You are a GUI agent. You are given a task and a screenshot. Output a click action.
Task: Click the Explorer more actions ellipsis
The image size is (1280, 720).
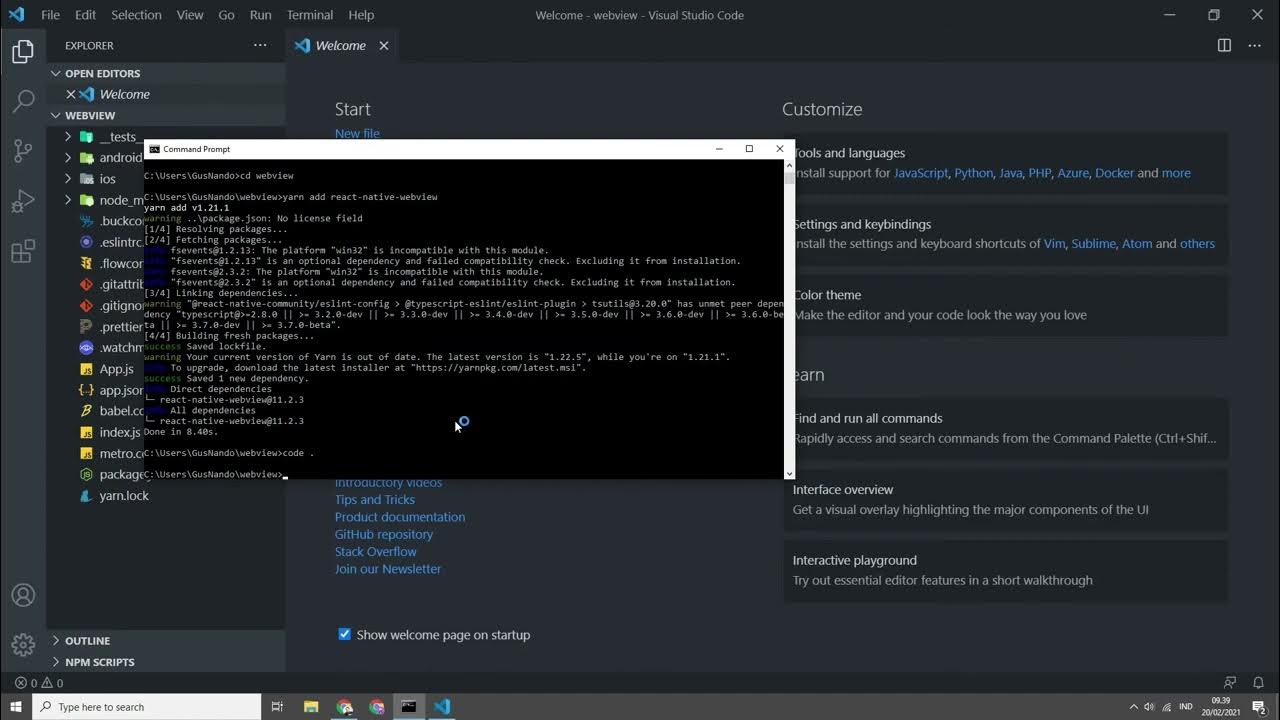[x=260, y=45]
